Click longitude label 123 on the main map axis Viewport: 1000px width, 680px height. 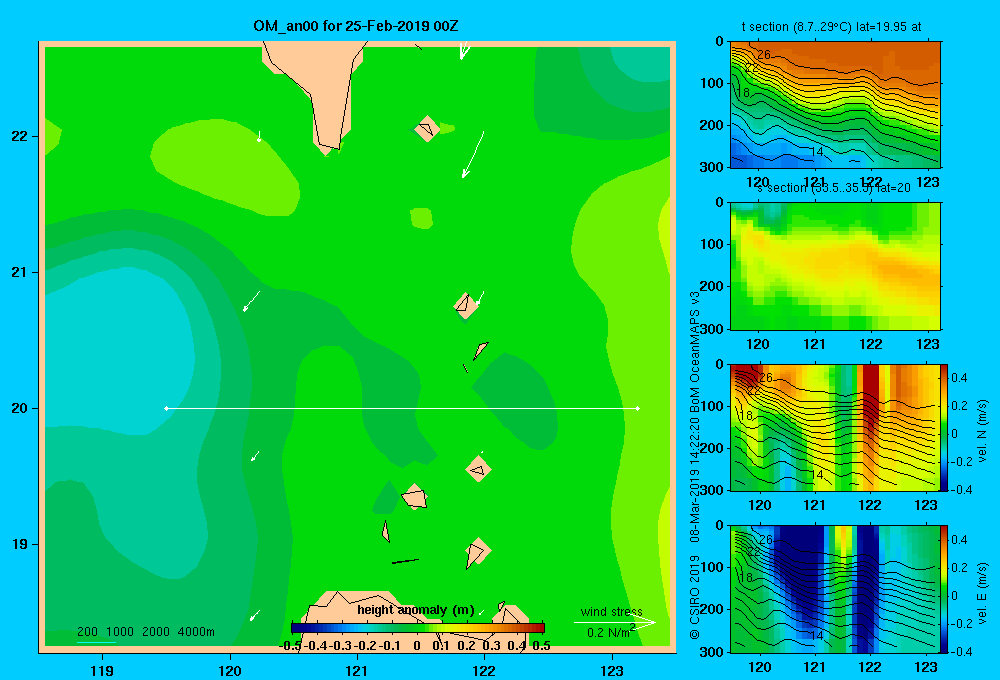(612, 670)
